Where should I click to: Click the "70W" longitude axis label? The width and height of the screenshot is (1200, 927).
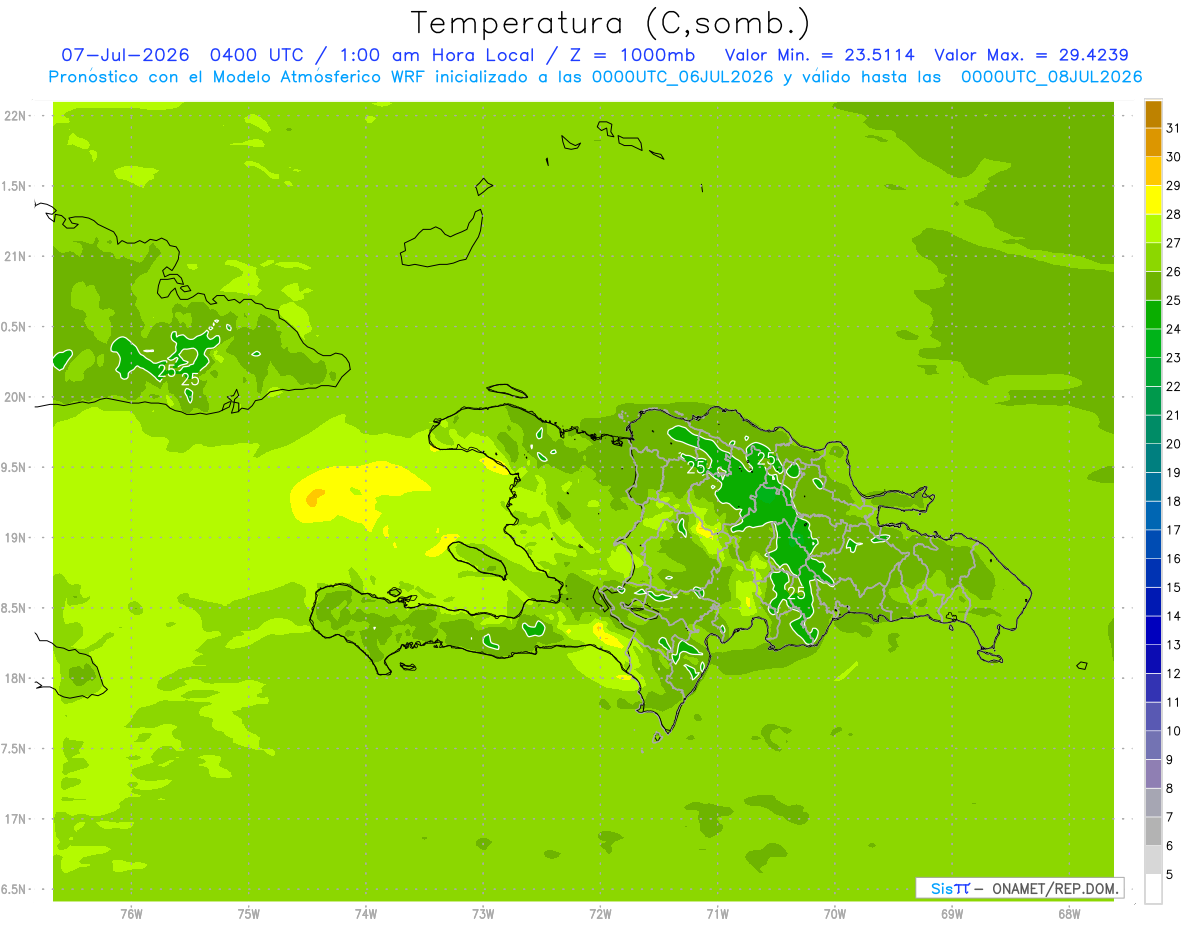pos(834,914)
